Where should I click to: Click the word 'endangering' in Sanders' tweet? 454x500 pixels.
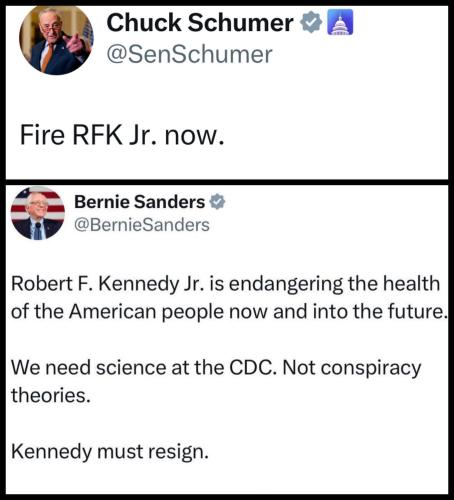286,285
